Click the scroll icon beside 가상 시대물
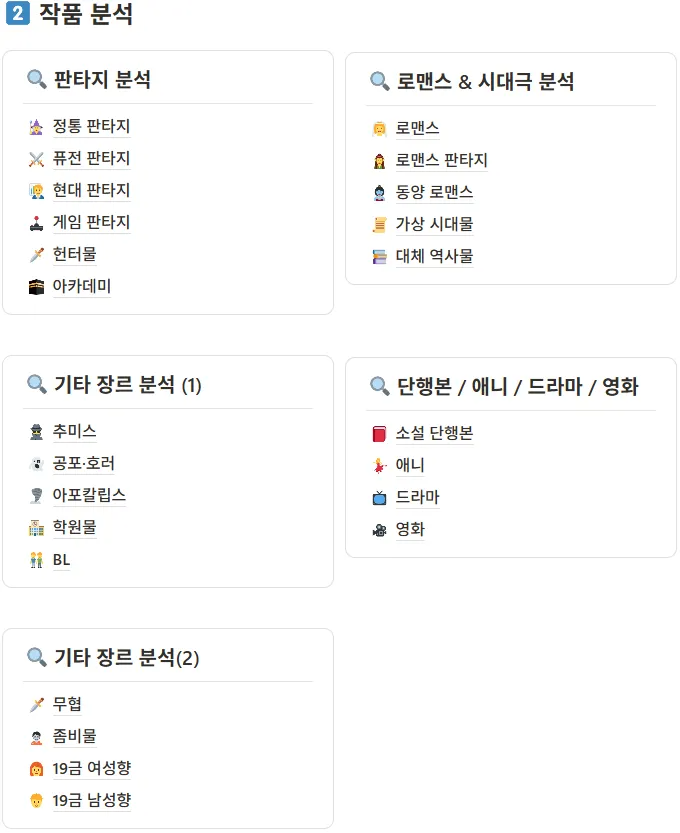Viewport: 680px width, 833px height. point(380,224)
